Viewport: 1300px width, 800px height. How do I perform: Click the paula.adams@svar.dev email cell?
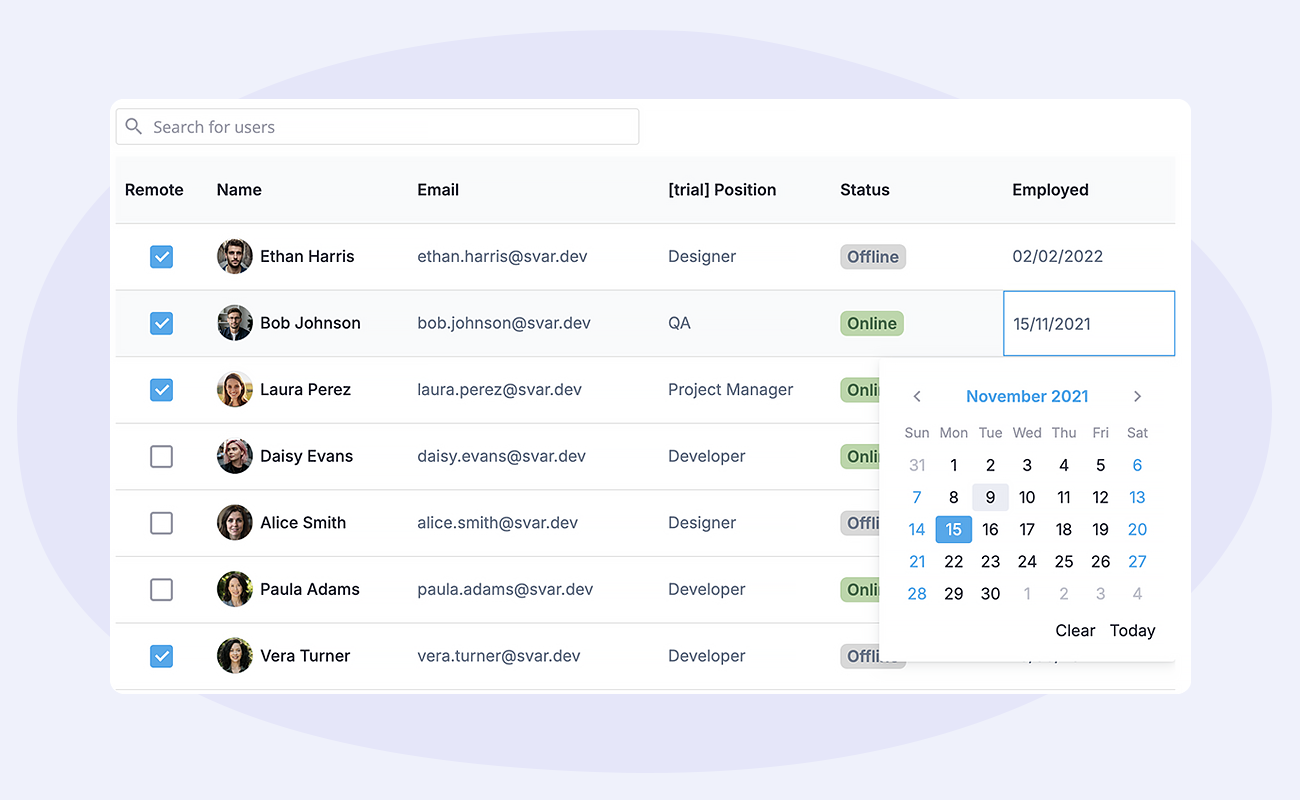coord(505,590)
